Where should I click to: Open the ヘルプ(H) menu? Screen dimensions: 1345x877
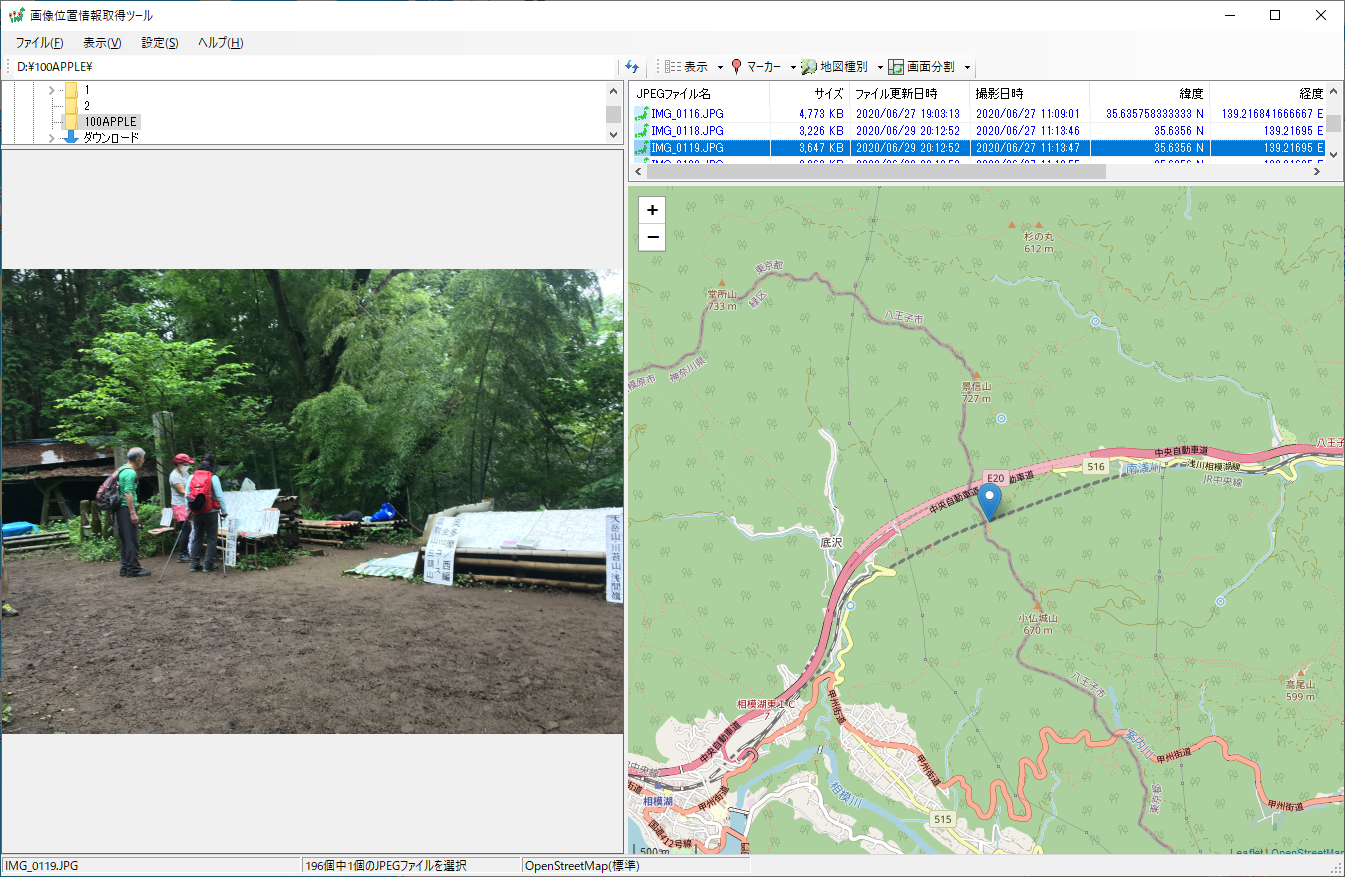click(x=220, y=43)
